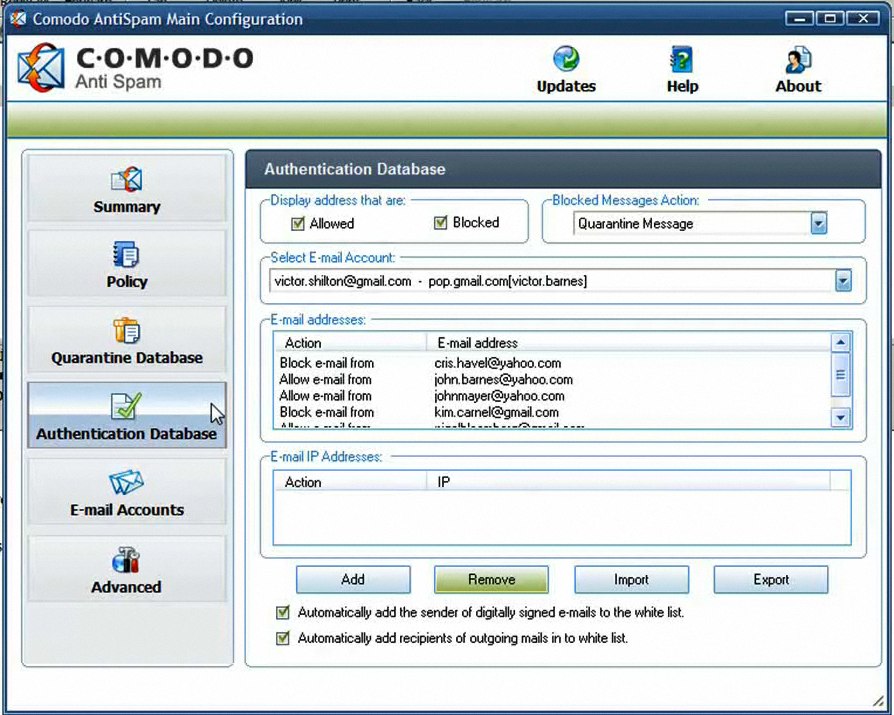Select the johnmayer@yahoo.com entry
Image resolution: width=894 pixels, height=715 pixels.
pyautogui.click(x=499, y=396)
